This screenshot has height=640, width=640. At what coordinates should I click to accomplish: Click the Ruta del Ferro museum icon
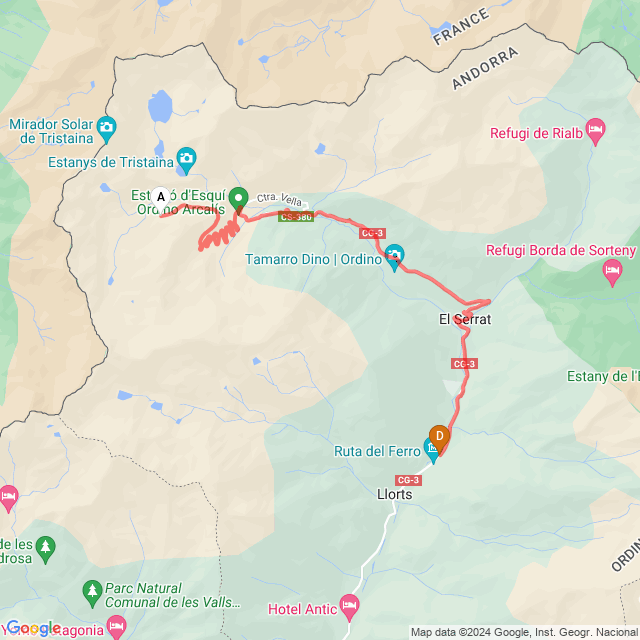point(431,449)
